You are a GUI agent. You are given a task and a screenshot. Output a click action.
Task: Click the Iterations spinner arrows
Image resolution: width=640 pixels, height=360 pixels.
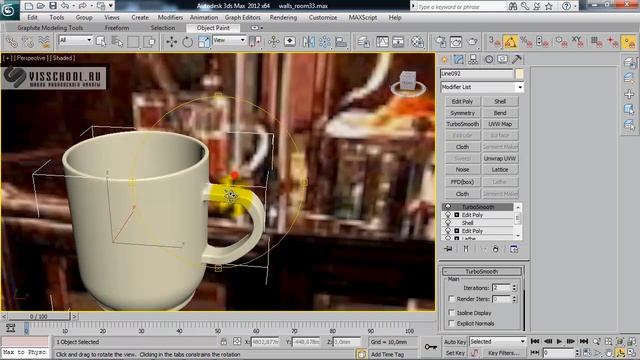[514, 288]
